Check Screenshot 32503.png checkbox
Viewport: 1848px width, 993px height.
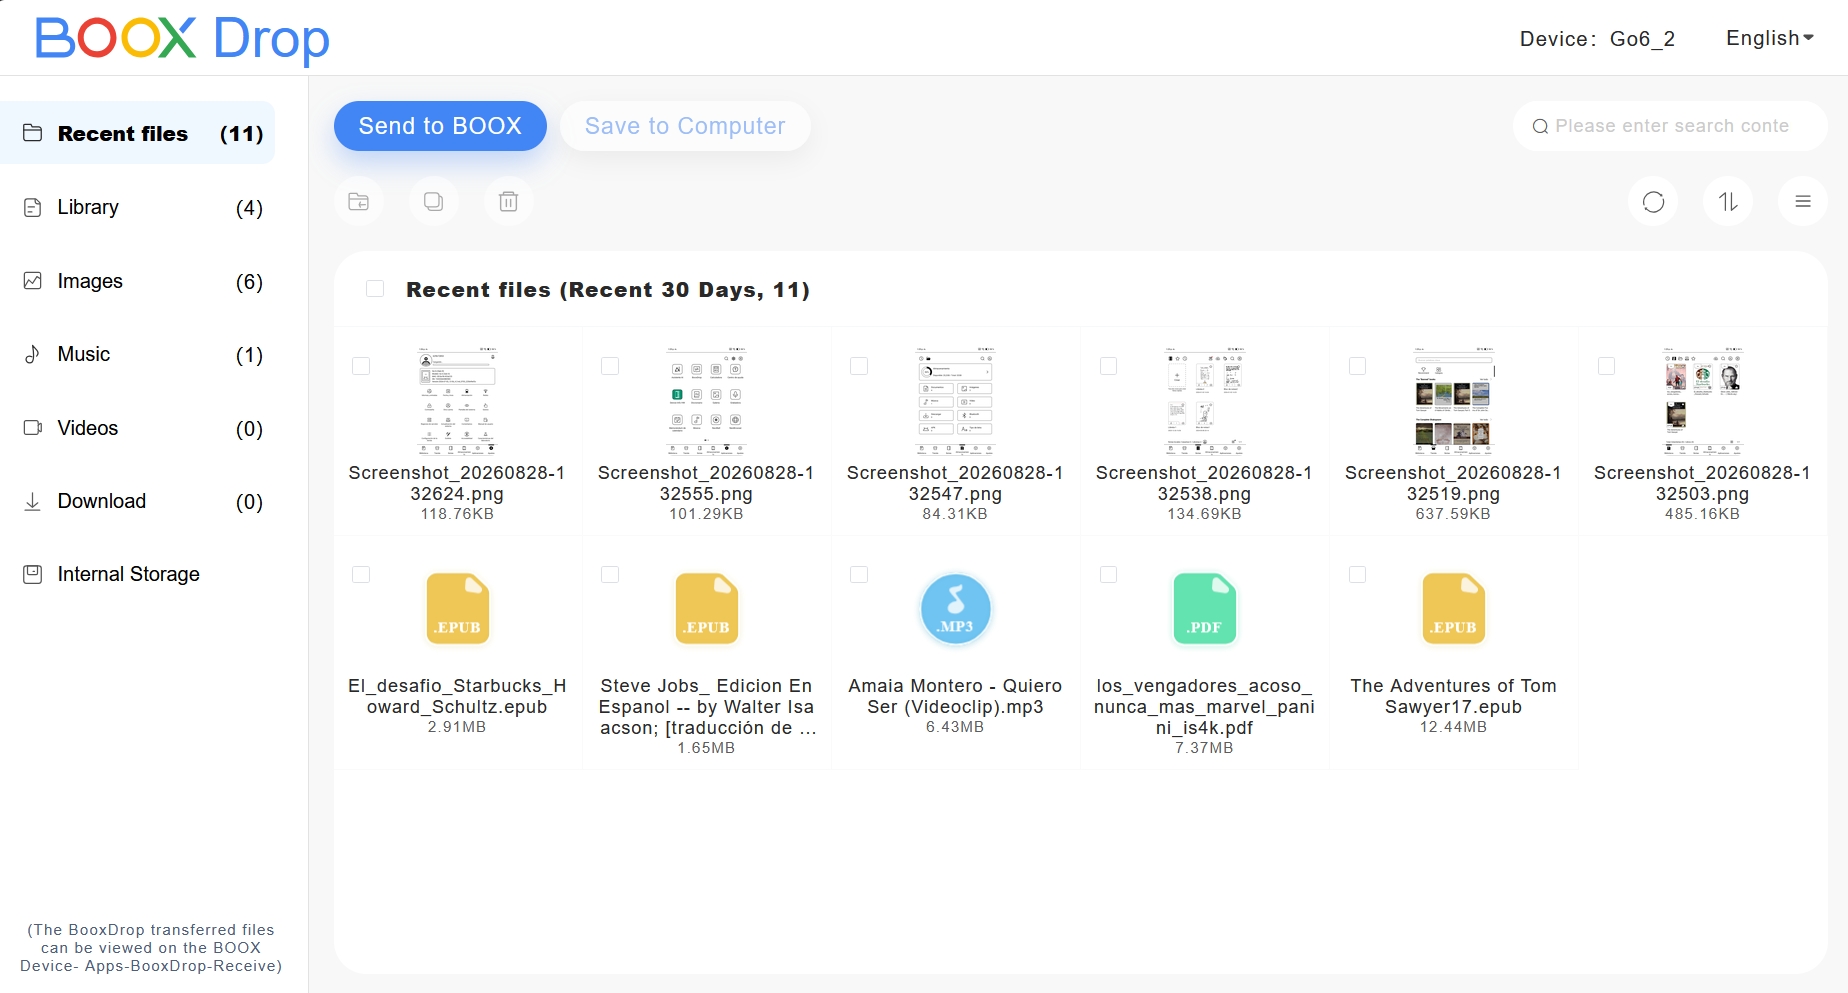point(1606,366)
